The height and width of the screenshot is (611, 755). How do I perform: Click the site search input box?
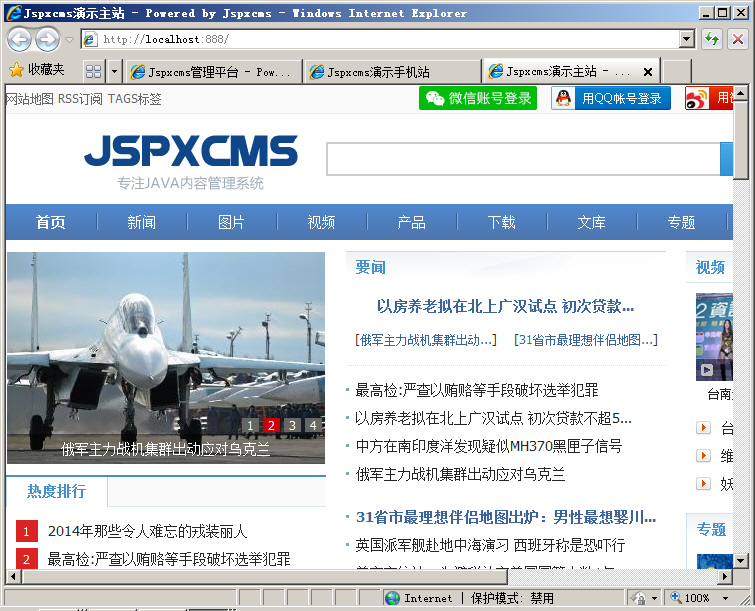pos(523,159)
